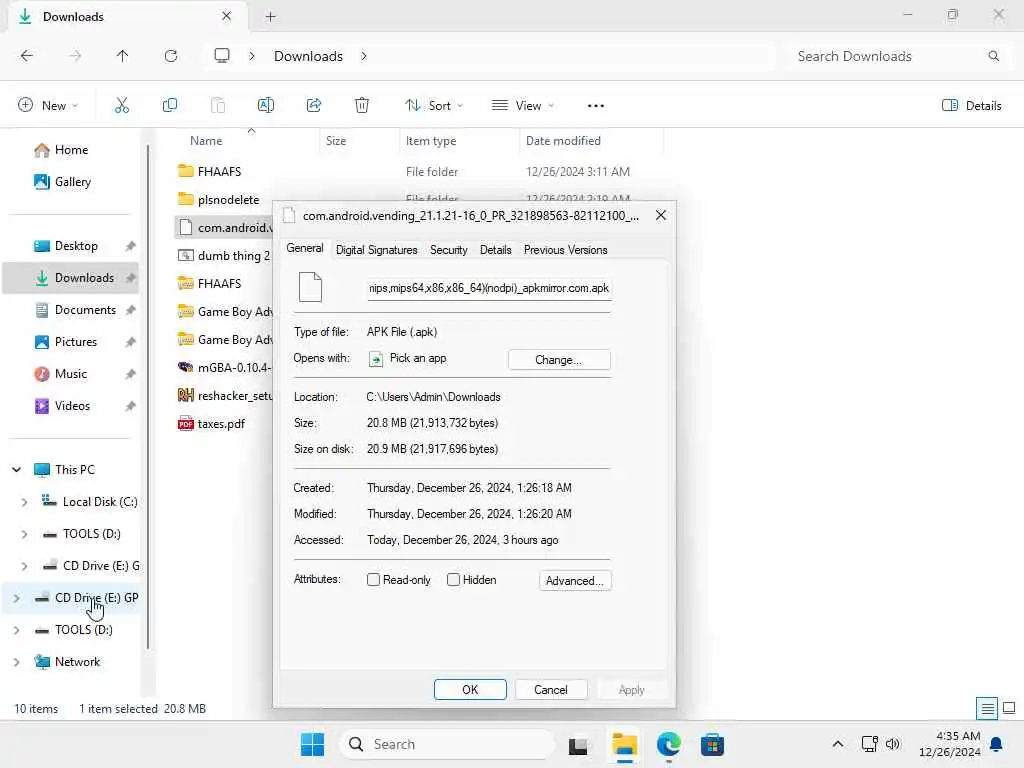The height and width of the screenshot is (768, 1024).
Task: Select the General tab
Action: coord(305,249)
